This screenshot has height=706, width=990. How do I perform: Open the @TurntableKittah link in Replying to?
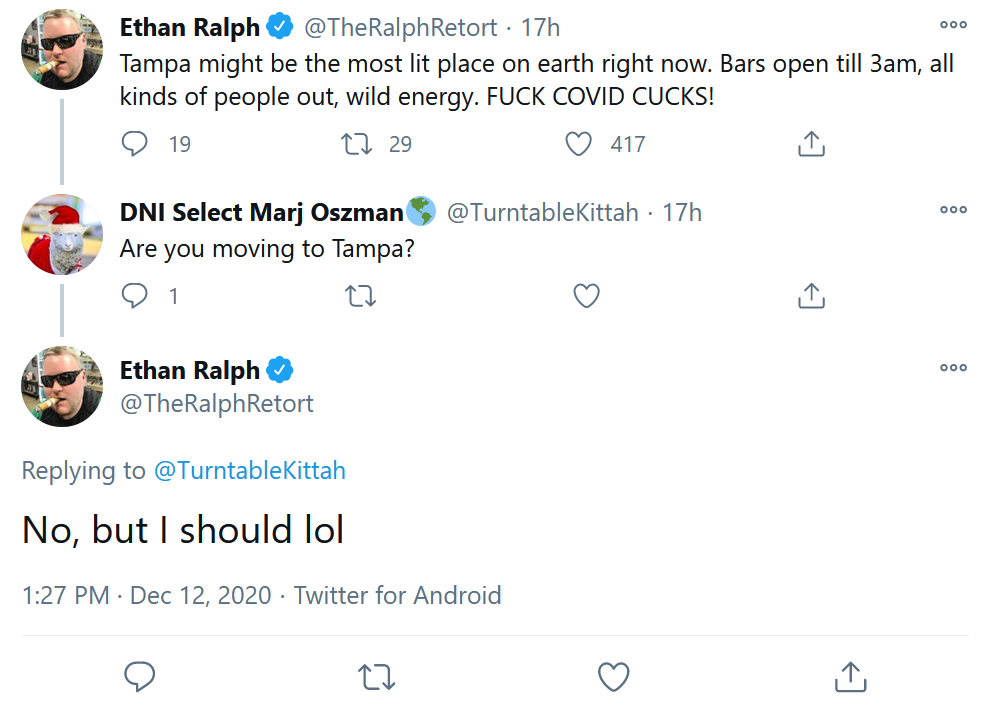point(250,471)
